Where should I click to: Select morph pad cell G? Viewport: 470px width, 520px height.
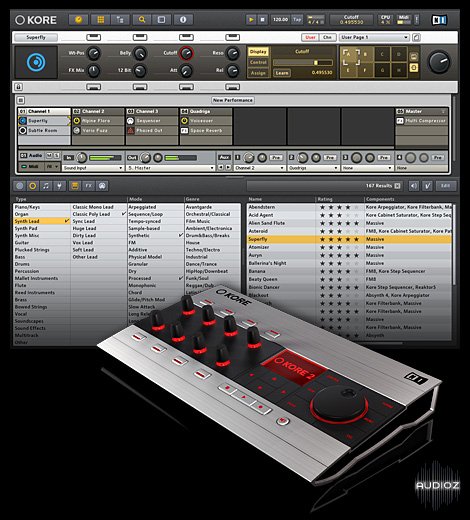click(382, 70)
